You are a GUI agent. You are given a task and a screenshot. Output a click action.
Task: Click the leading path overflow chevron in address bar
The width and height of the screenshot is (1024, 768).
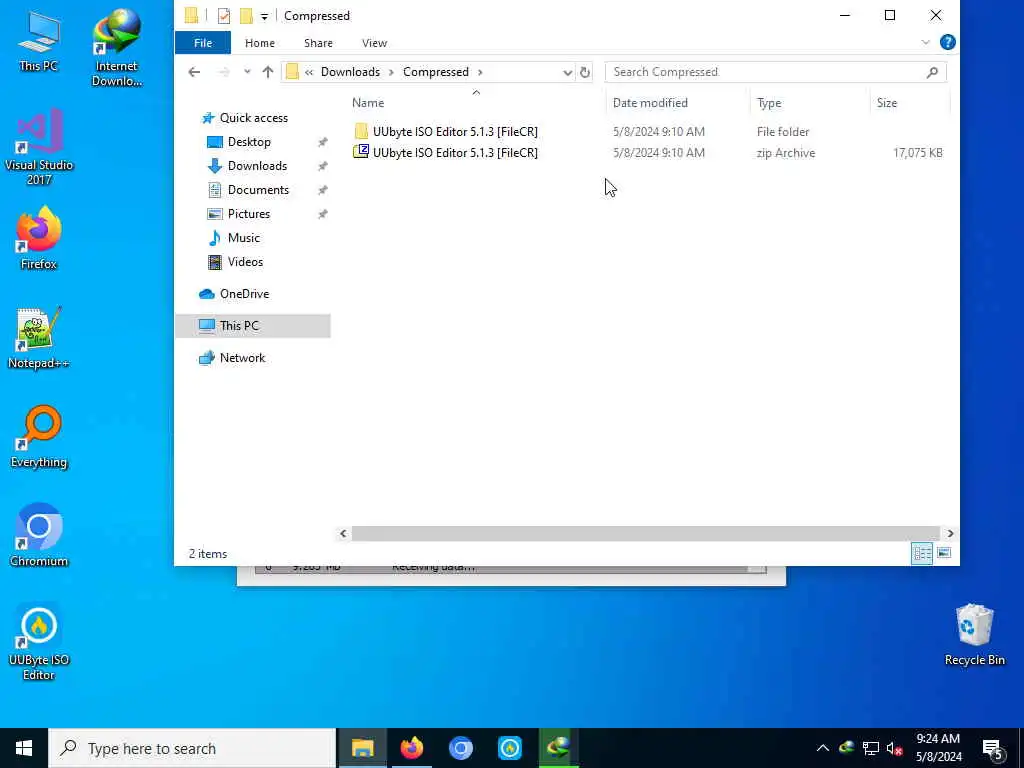(309, 72)
